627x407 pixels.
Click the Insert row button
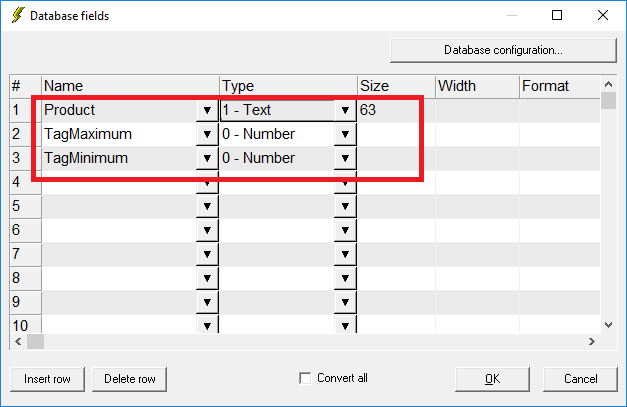tap(47, 379)
